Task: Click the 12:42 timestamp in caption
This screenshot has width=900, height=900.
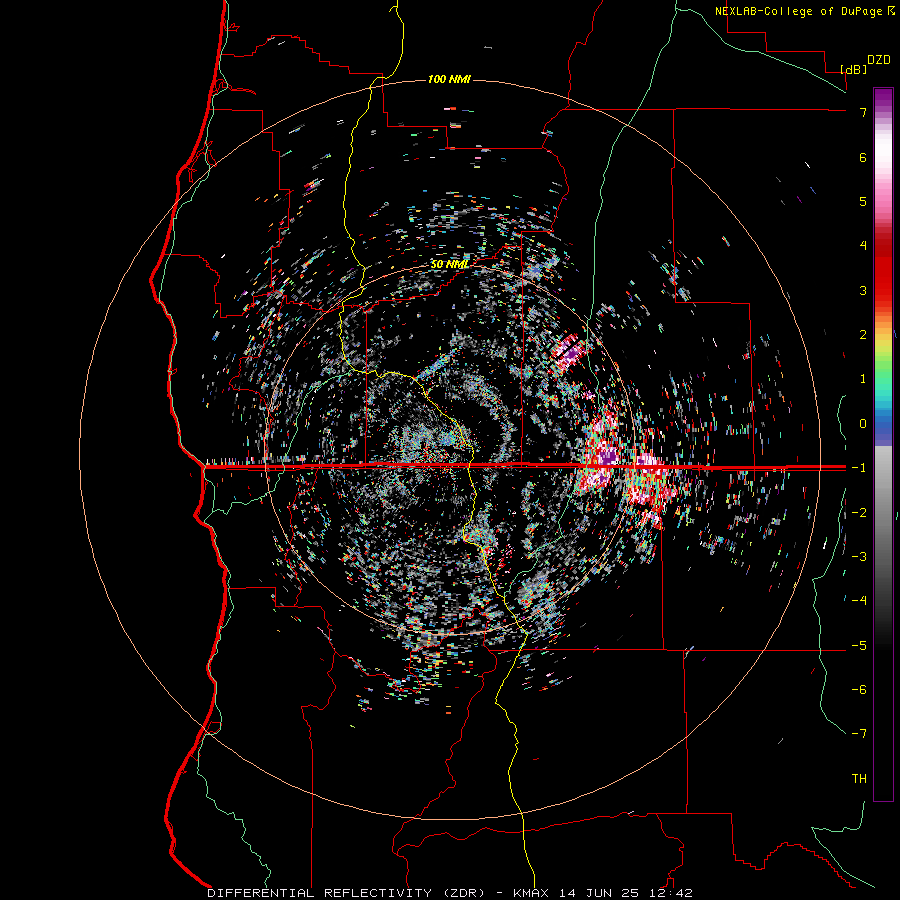Action: [672, 893]
